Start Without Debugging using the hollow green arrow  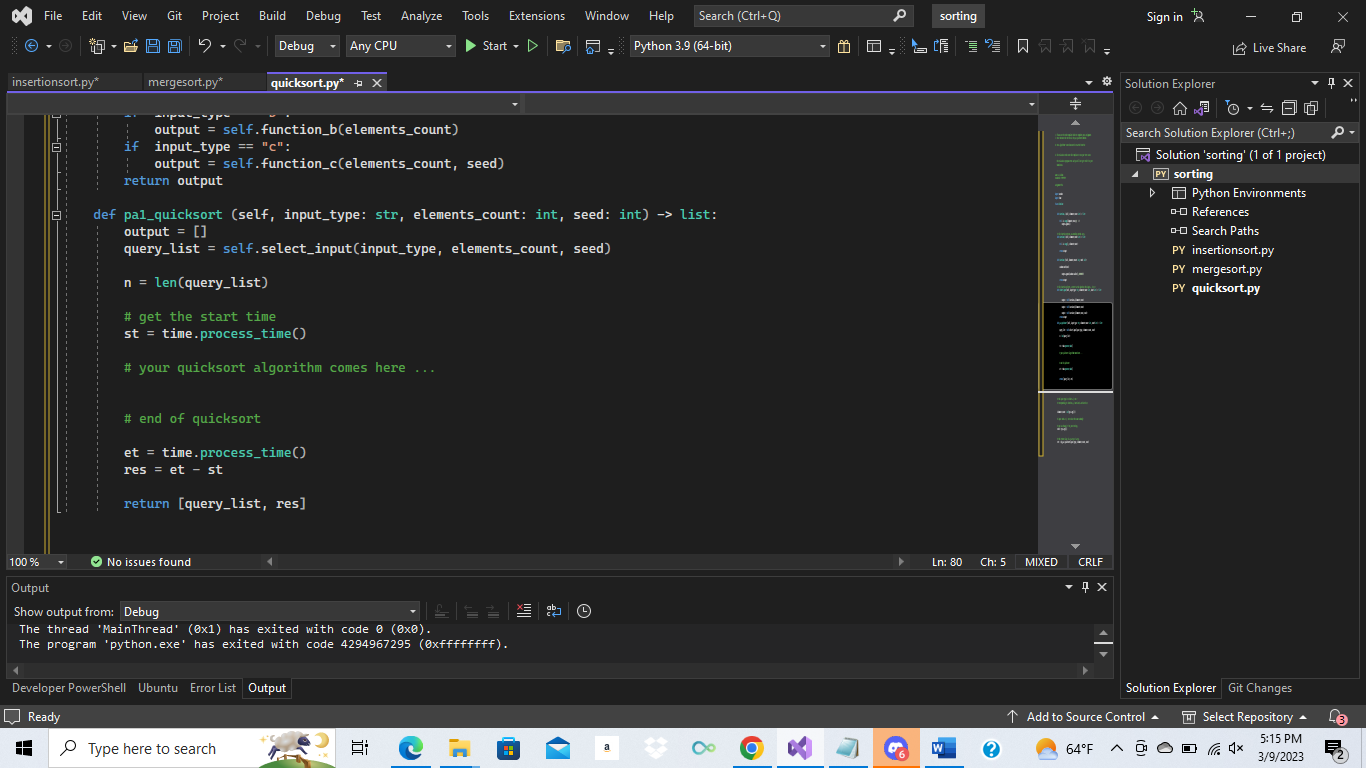[x=533, y=46]
